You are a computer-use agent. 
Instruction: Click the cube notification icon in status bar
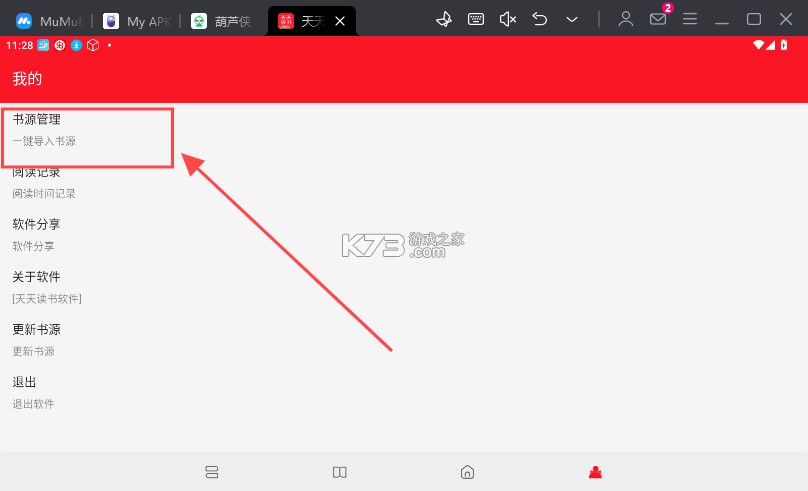(x=93, y=45)
